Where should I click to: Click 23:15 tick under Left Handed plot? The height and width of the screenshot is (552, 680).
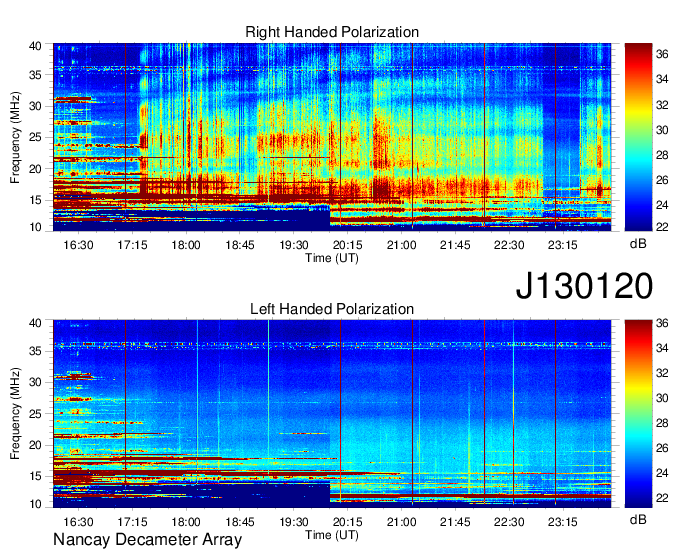pyautogui.click(x=563, y=522)
